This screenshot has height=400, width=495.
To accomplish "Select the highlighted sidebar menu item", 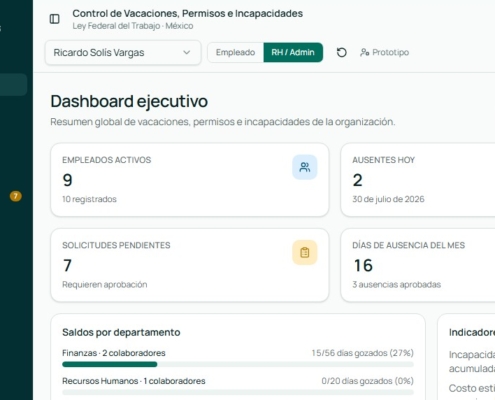I will click(13, 85).
